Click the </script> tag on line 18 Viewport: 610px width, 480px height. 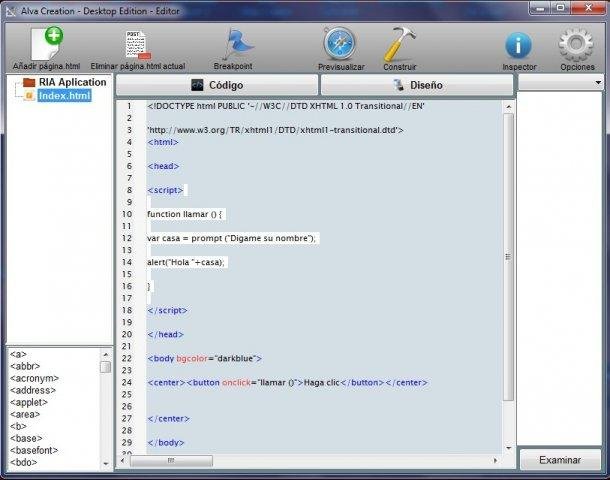click(x=168, y=310)
